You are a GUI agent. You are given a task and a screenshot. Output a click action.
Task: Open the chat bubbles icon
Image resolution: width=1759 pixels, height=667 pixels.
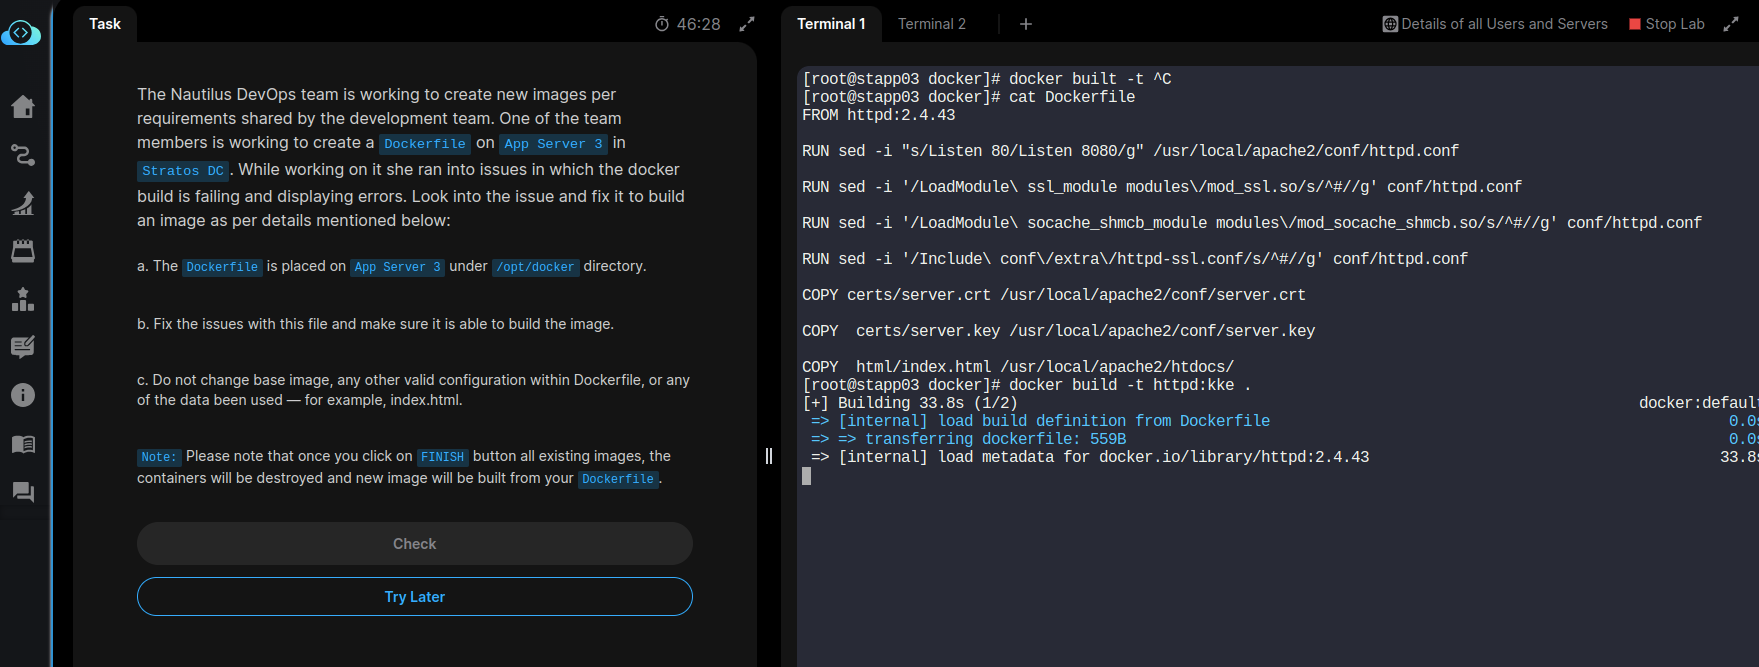23,492
